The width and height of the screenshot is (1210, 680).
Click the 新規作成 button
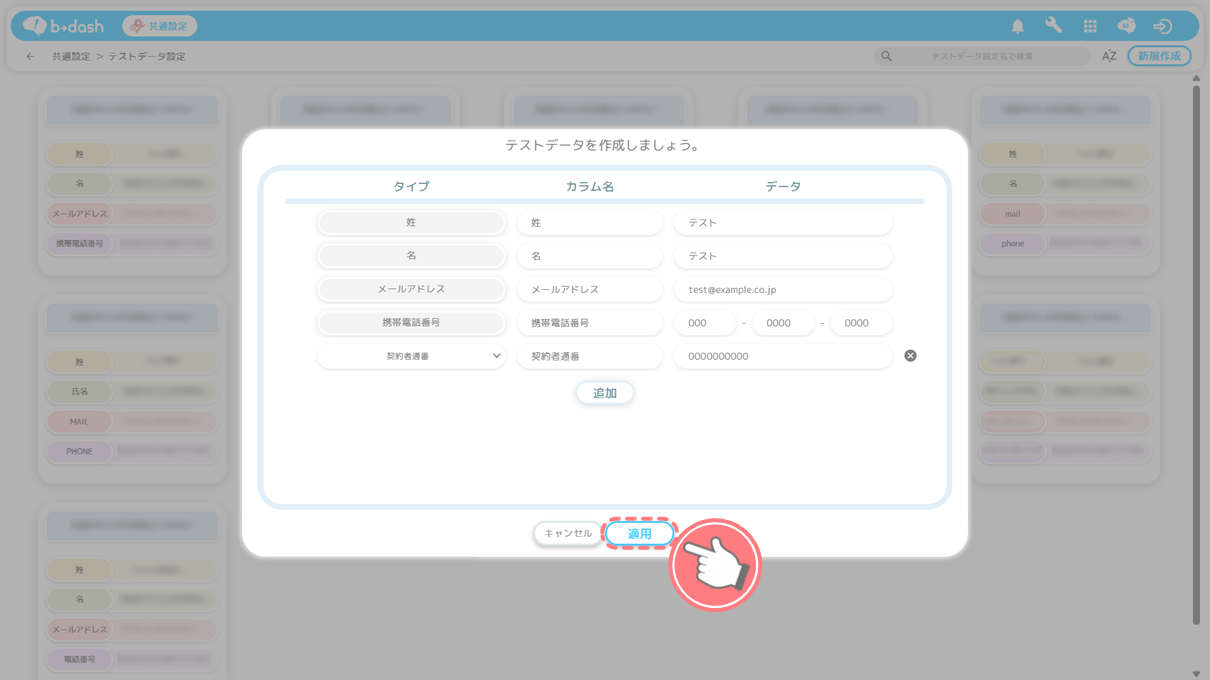1159,56
